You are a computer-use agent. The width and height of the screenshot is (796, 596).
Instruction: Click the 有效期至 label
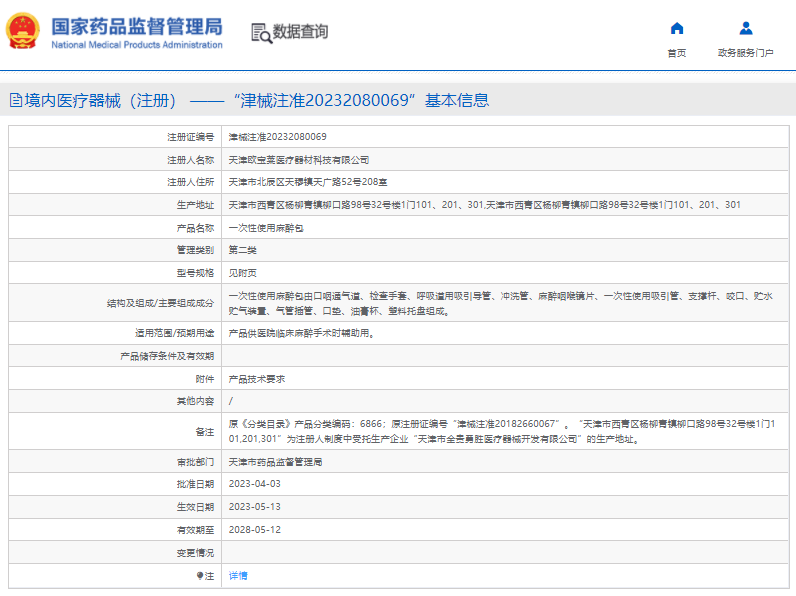click(195, 529)
